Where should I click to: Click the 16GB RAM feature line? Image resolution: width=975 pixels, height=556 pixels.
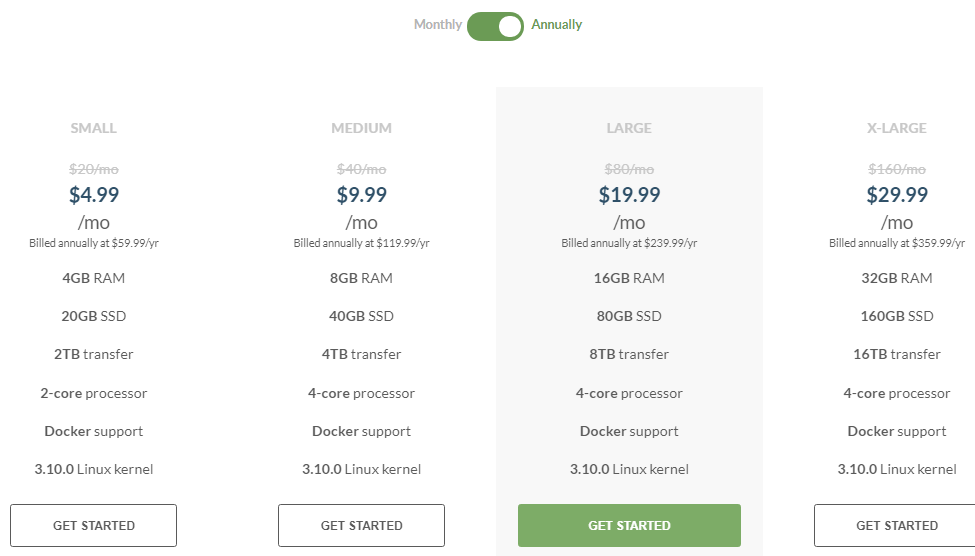[629, 278]
